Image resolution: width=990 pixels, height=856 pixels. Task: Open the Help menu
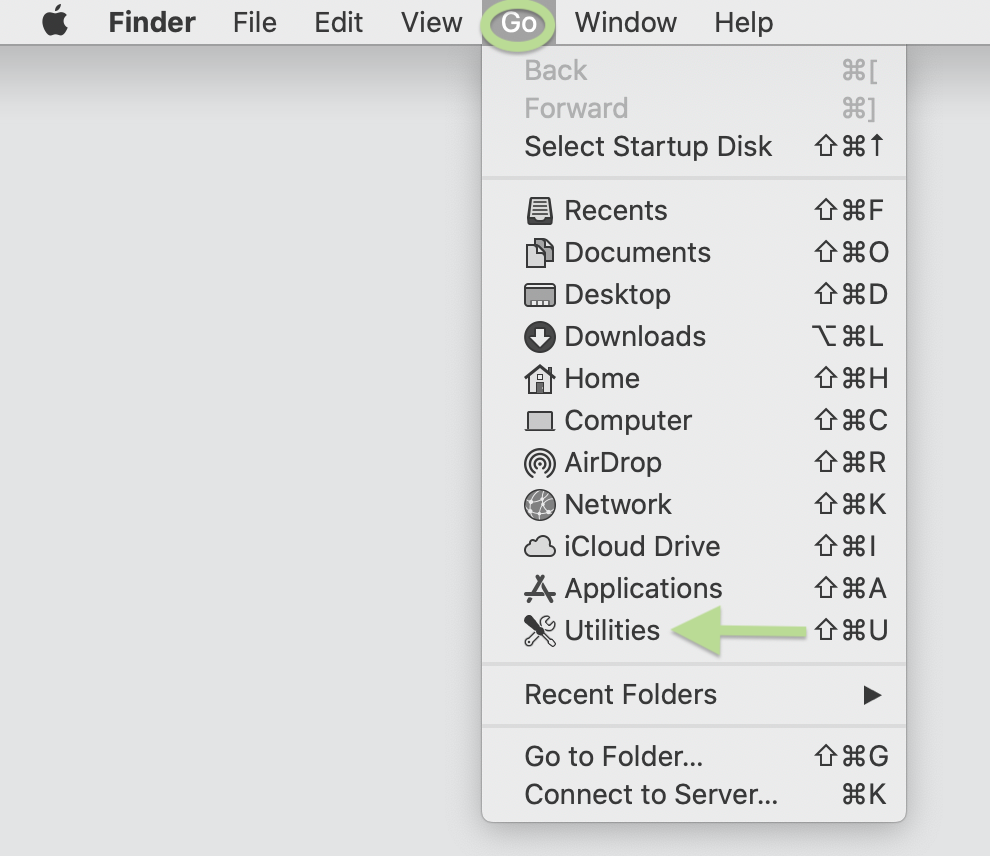click(743, 22)
